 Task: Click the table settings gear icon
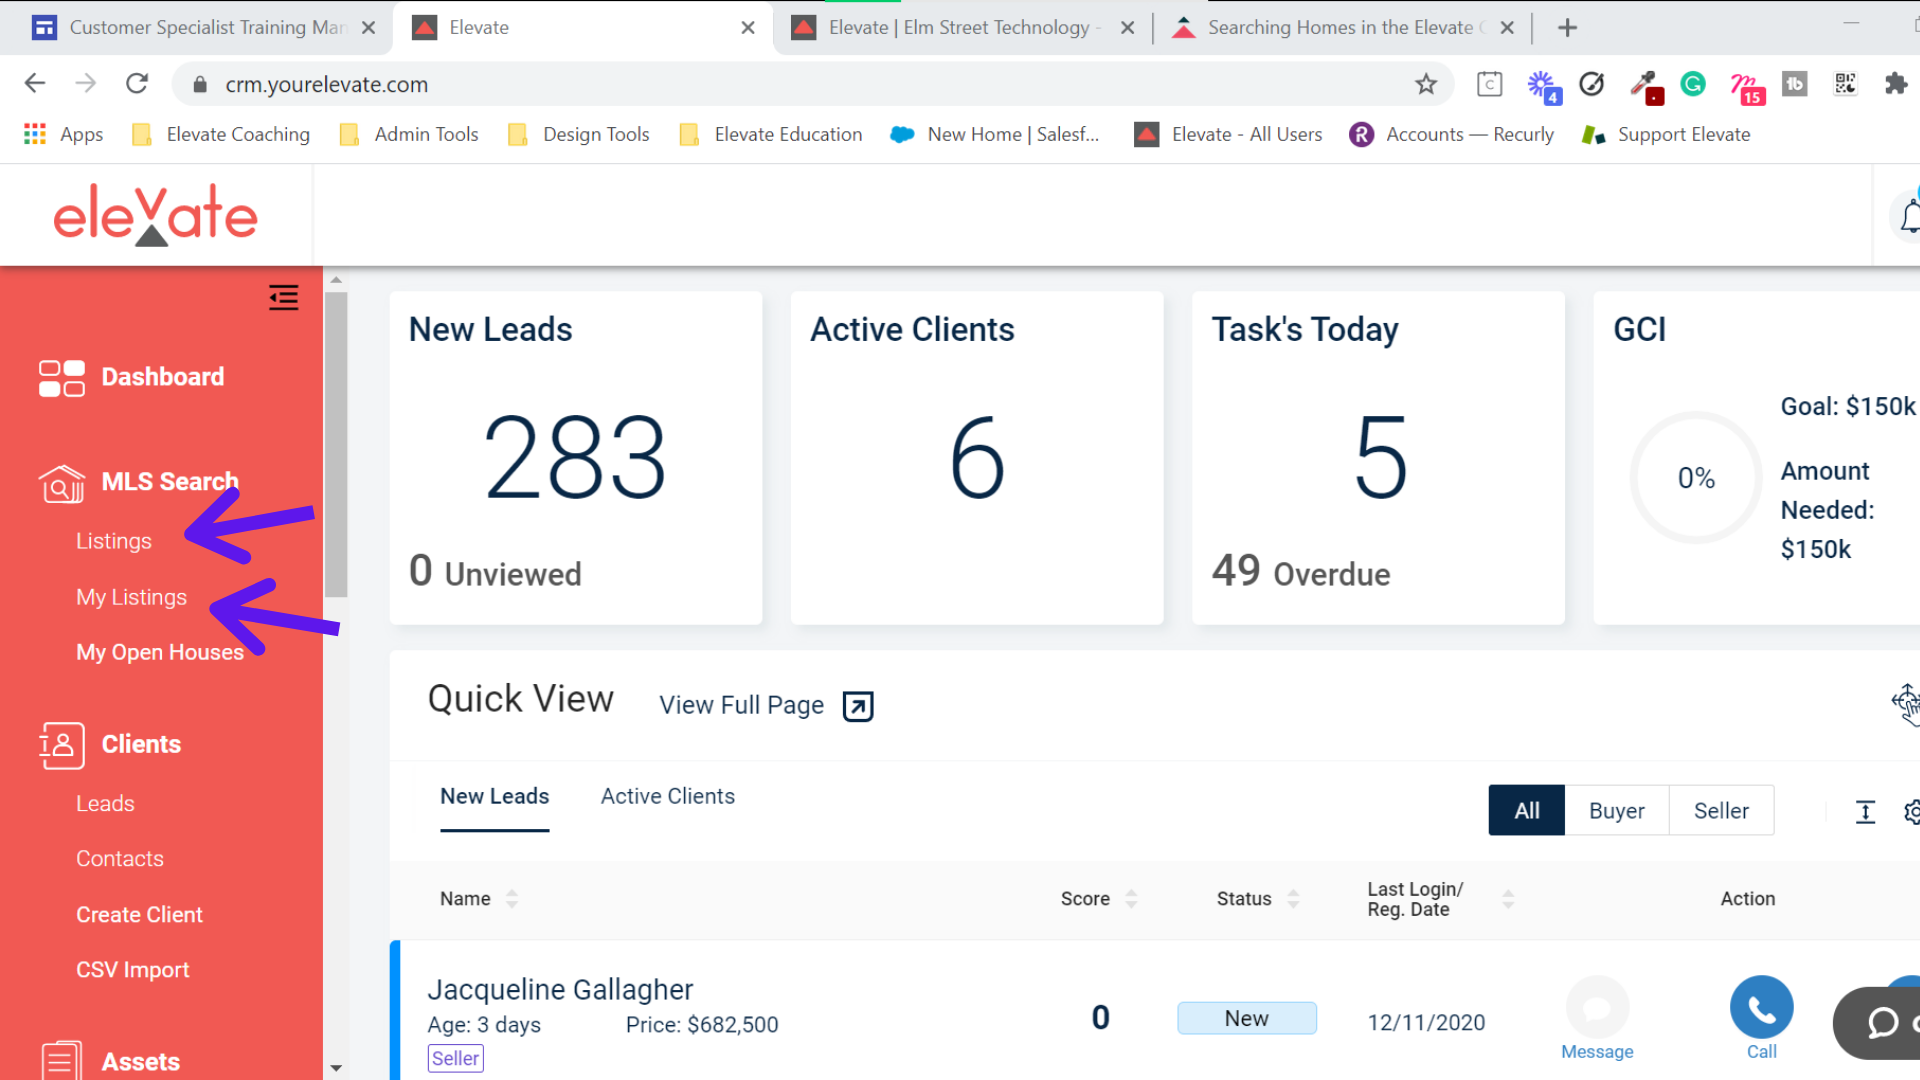pyautogui.click(x=1911, y=812)
